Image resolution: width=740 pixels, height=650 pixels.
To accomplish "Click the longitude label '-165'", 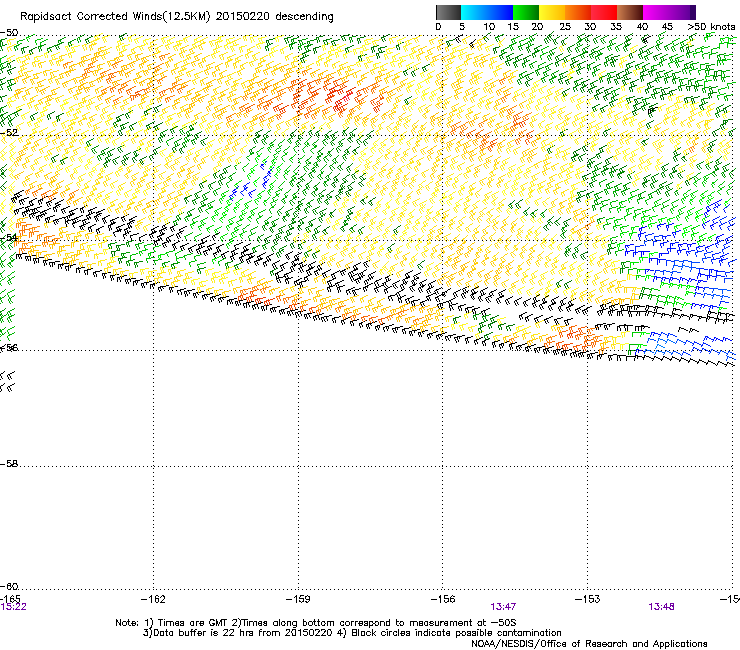I will (x=10, y=599).
